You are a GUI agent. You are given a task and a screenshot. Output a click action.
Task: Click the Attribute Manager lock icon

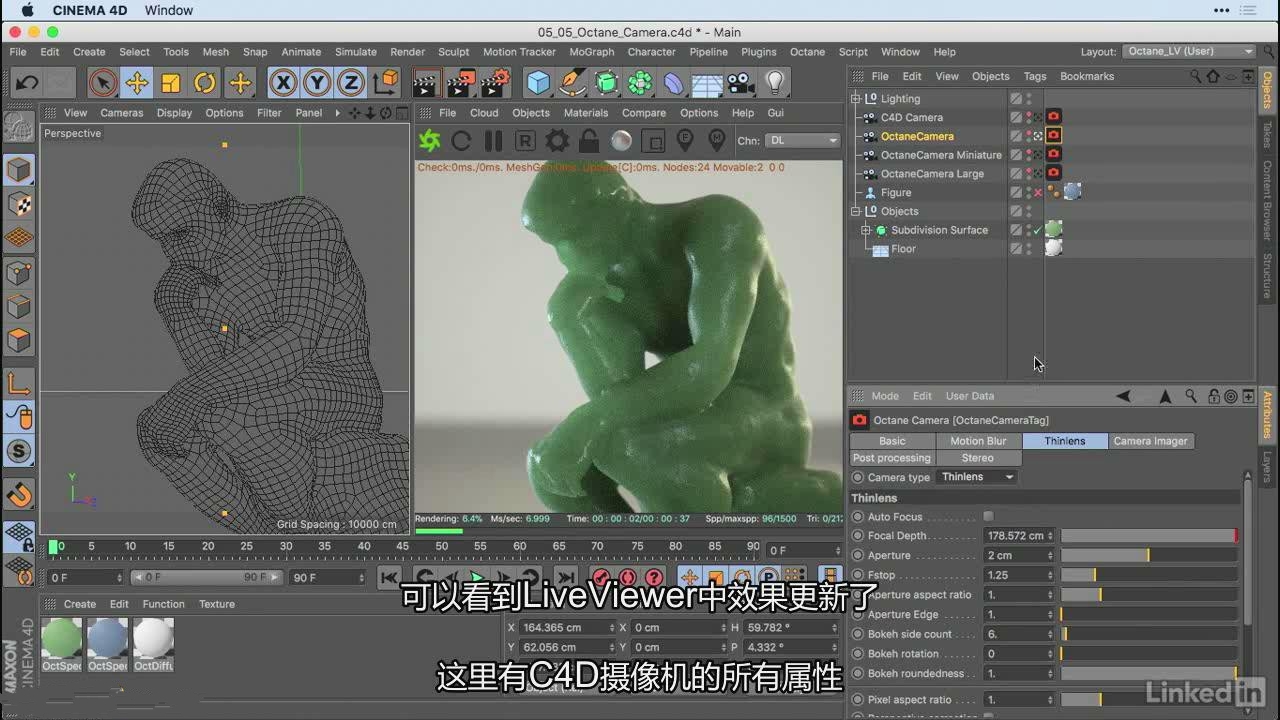pos(1213,396)
